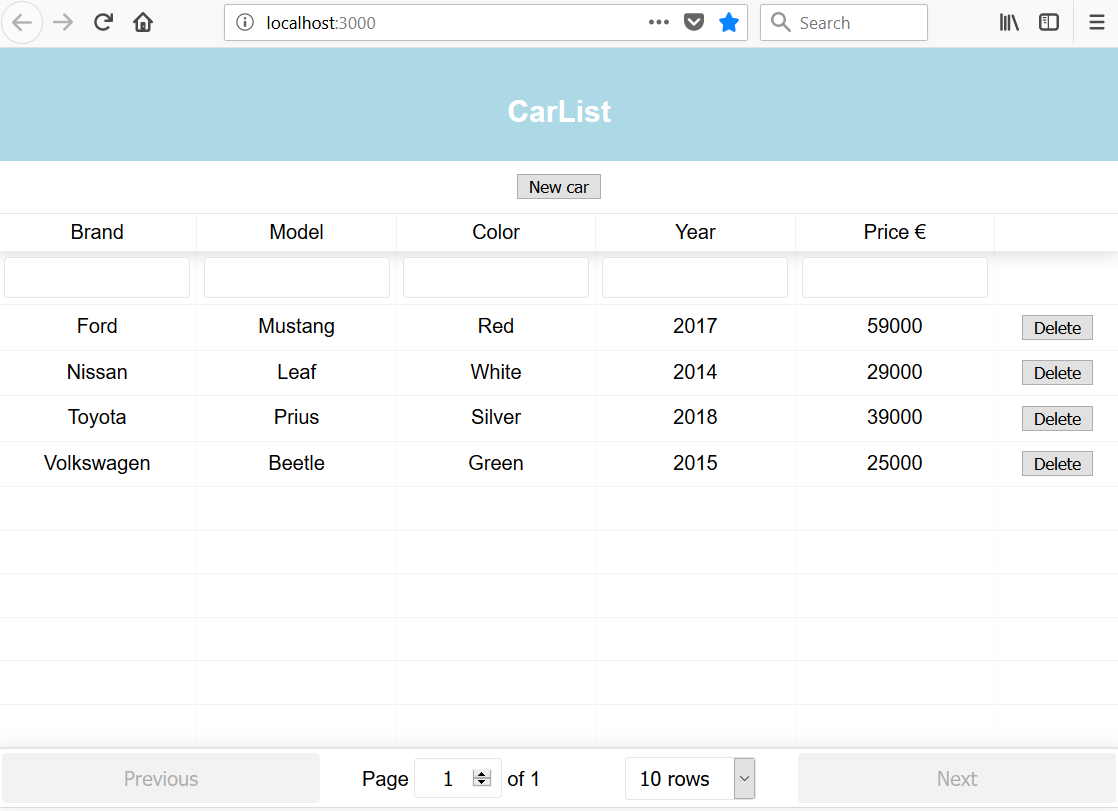Delete the Nissan Leaf row

(1057, 372)
